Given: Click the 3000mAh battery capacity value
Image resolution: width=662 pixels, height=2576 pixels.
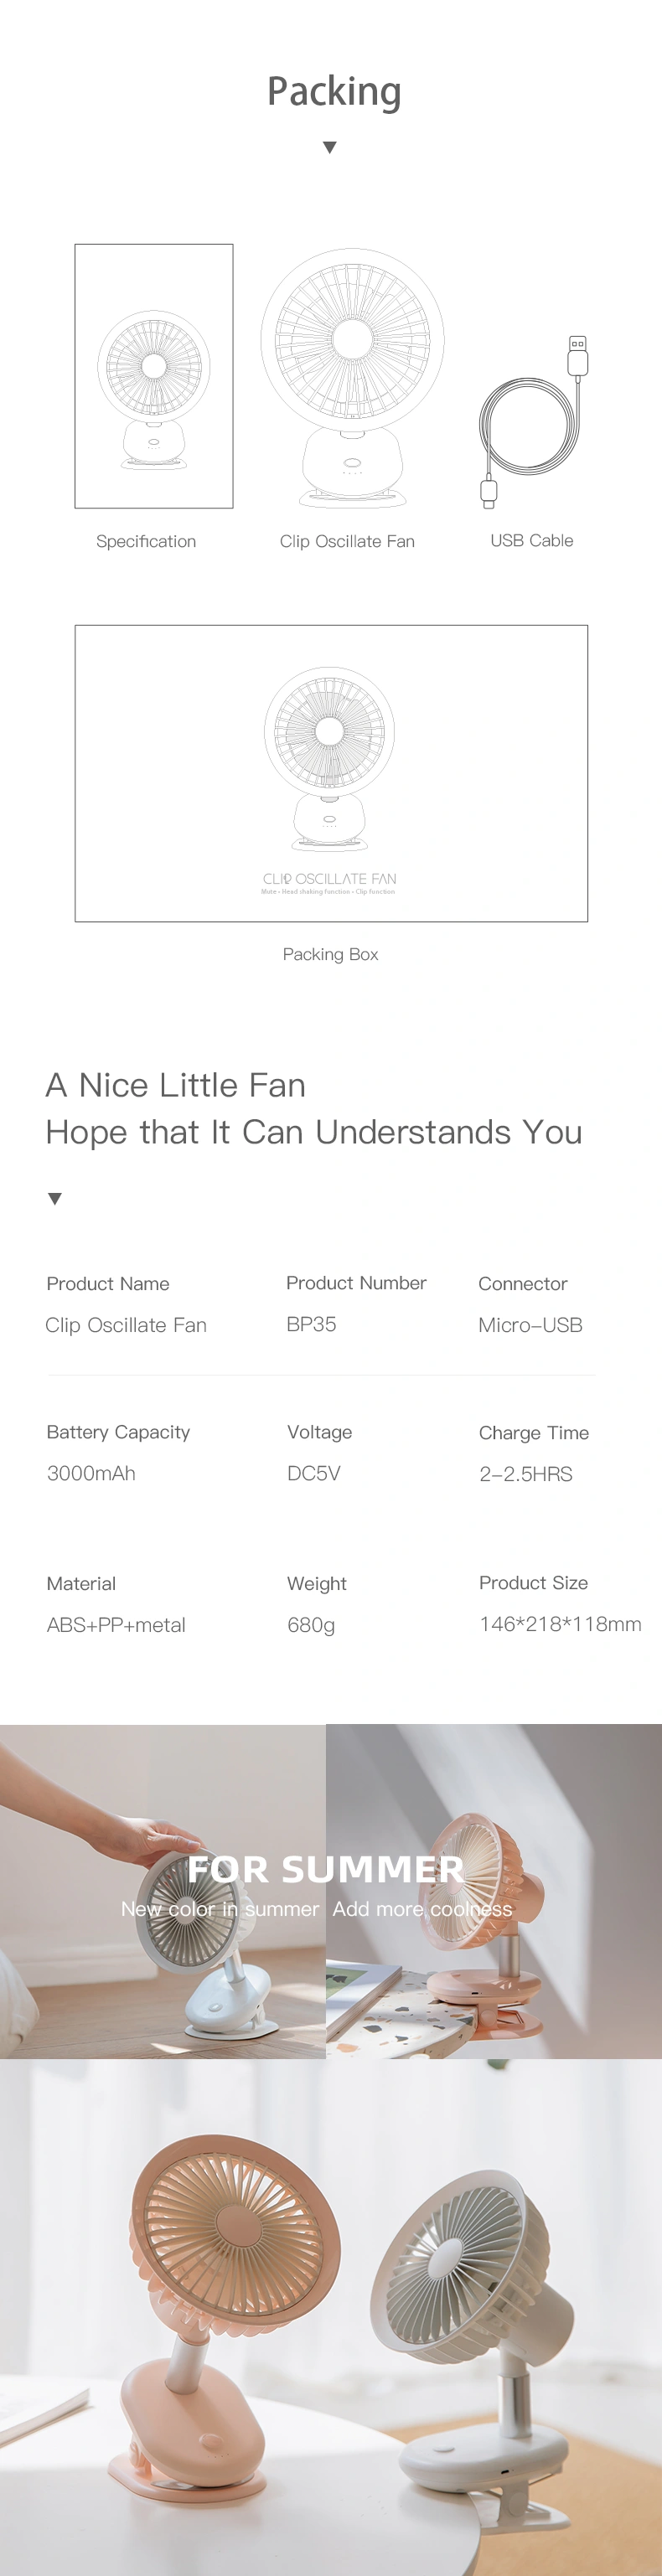Looking at the screenshot, I should click(x=91, y=1473).
